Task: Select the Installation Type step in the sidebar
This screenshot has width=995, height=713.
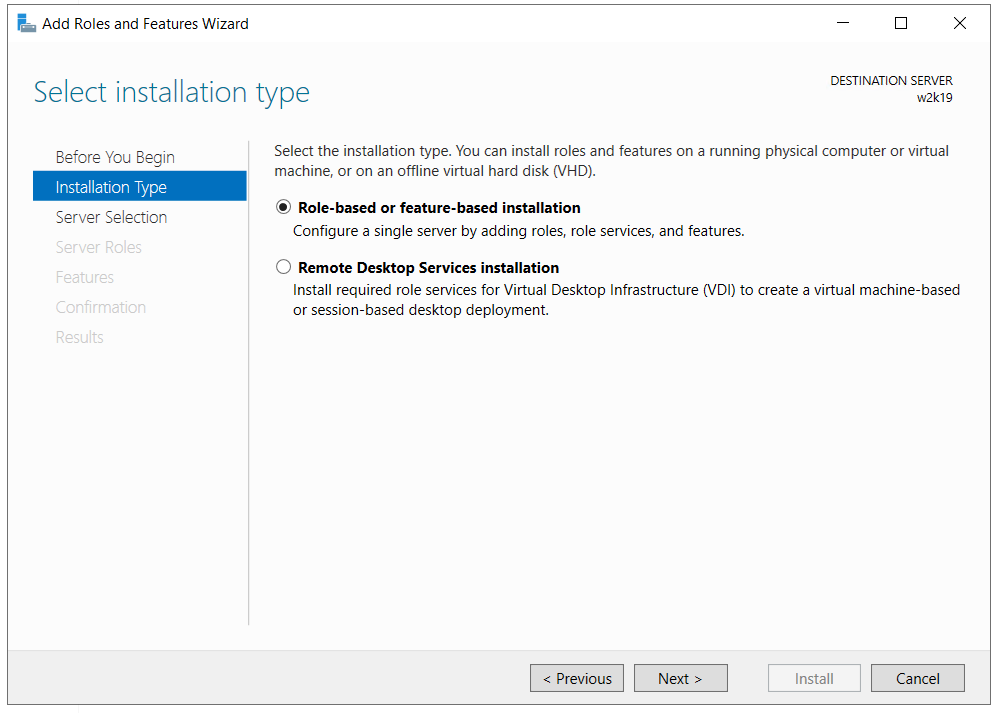Action: (x=111, y=187)
